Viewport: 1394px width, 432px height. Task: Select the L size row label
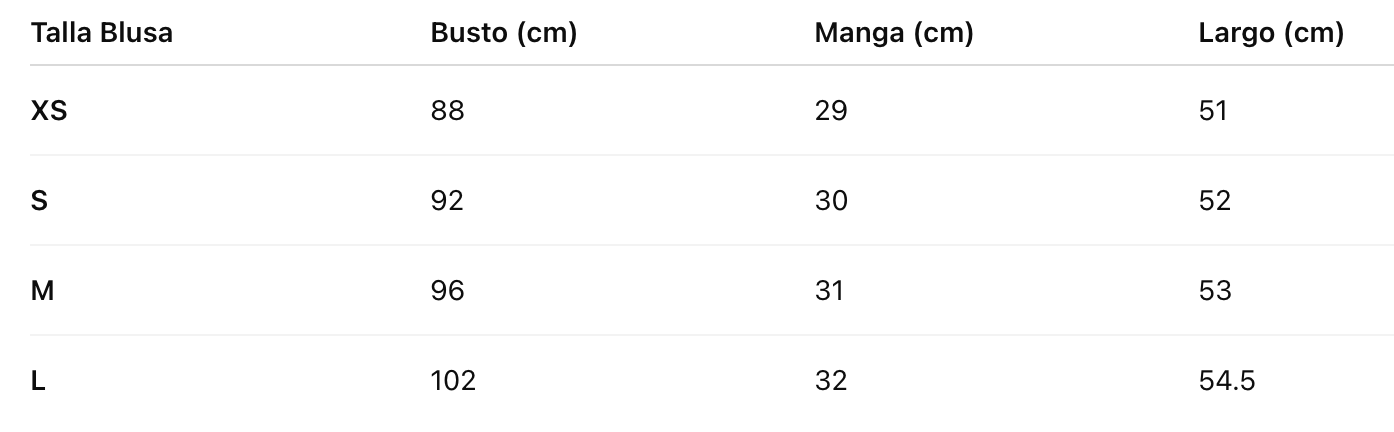(x=38, y=381)
